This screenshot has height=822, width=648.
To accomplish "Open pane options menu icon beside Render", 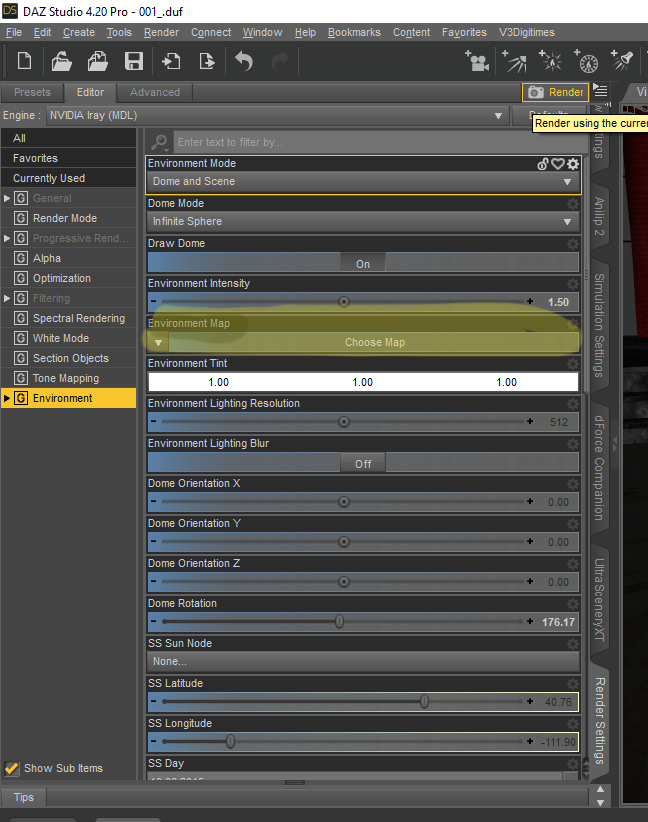I will [600, 90].
